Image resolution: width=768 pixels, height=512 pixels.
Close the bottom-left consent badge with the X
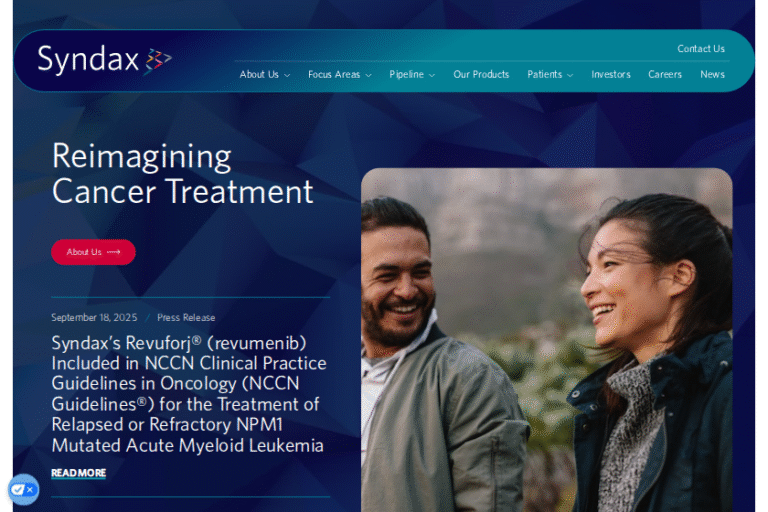[x=30, y=489]
